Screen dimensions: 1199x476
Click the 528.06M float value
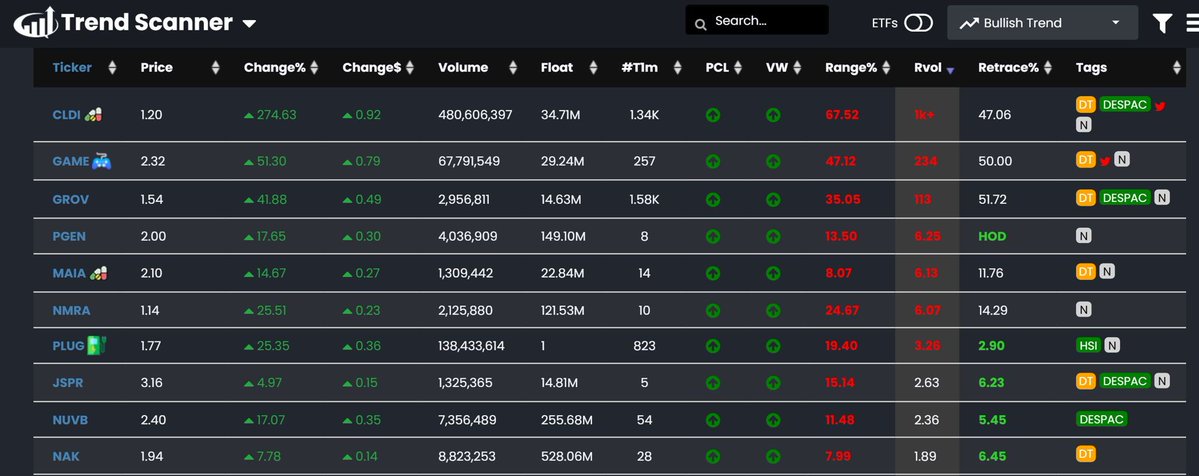point(567,456)
